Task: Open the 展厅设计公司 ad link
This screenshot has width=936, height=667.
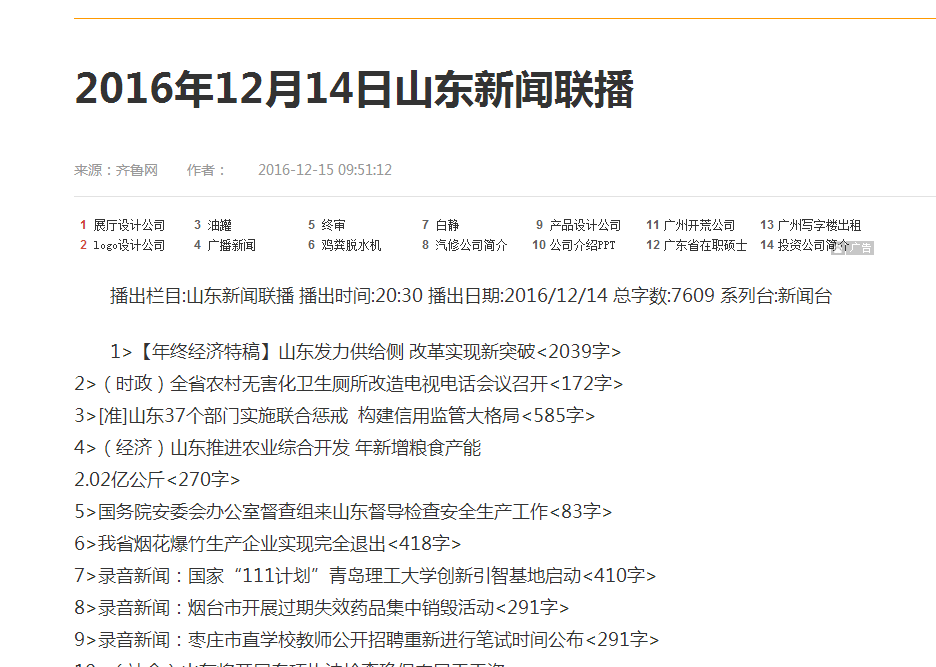Action: click(129, 226)
